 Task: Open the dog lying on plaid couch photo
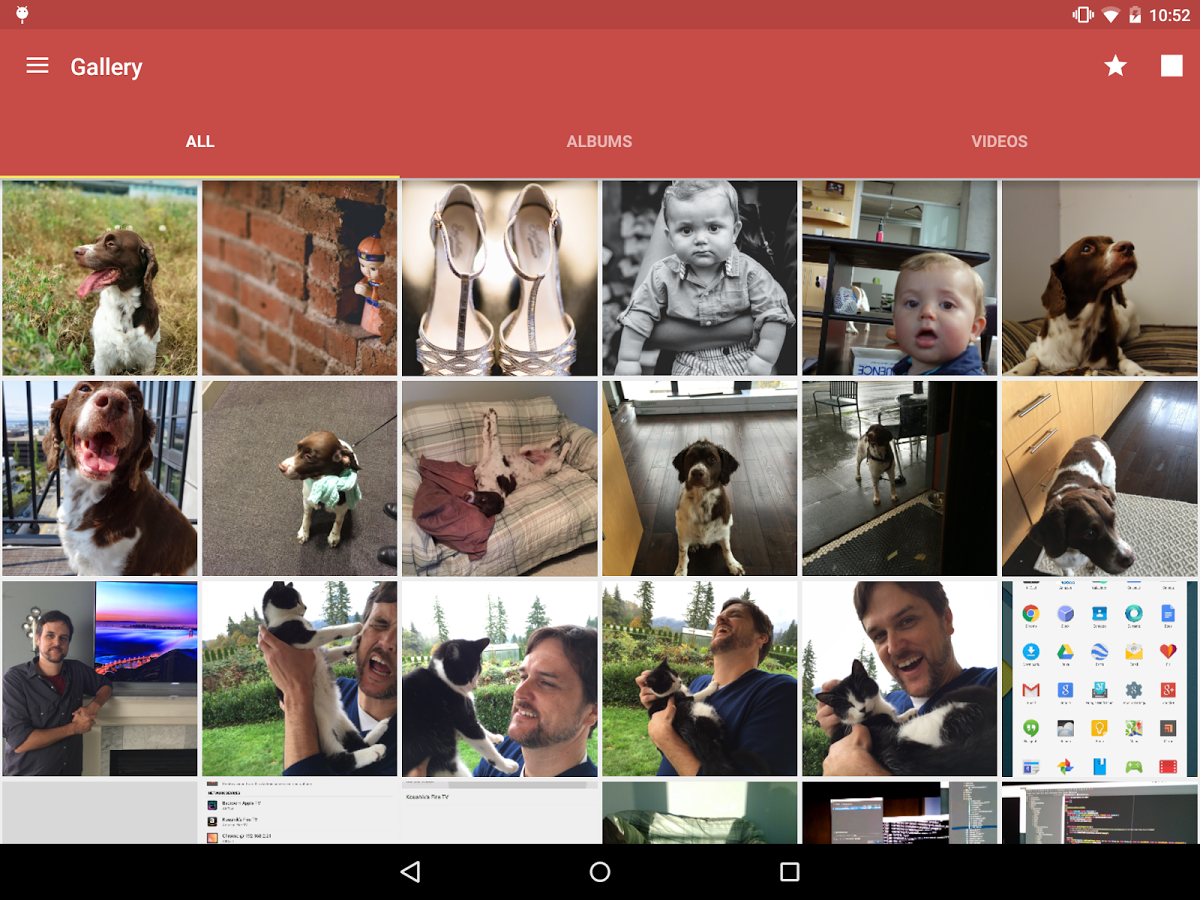500,478
